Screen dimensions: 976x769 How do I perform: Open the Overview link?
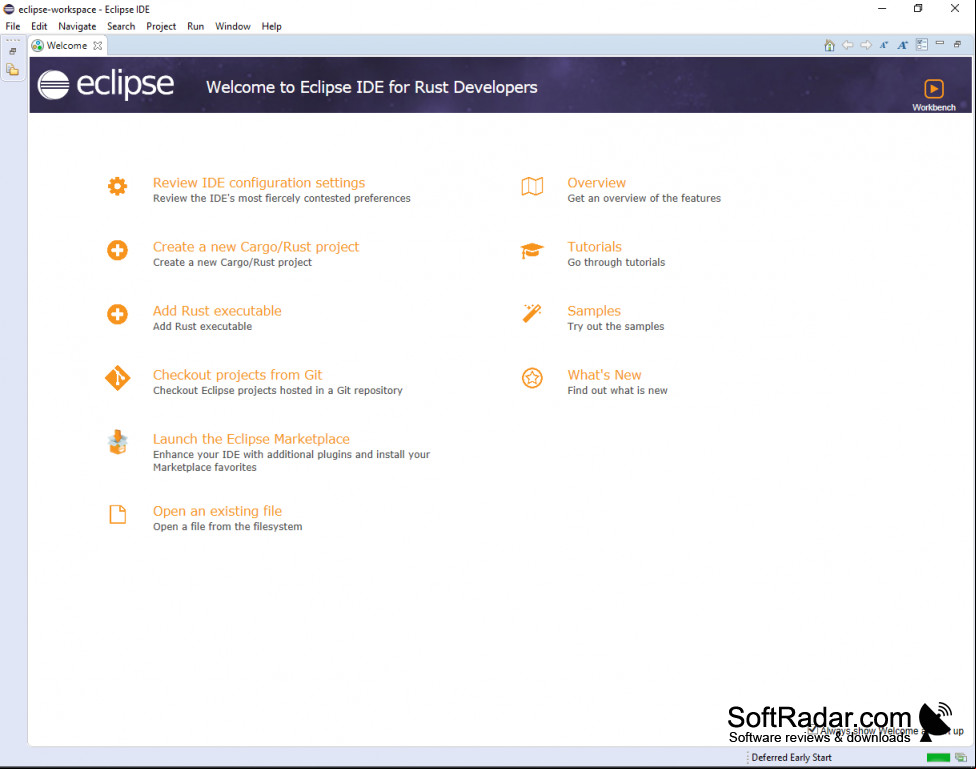click(596, 182)
